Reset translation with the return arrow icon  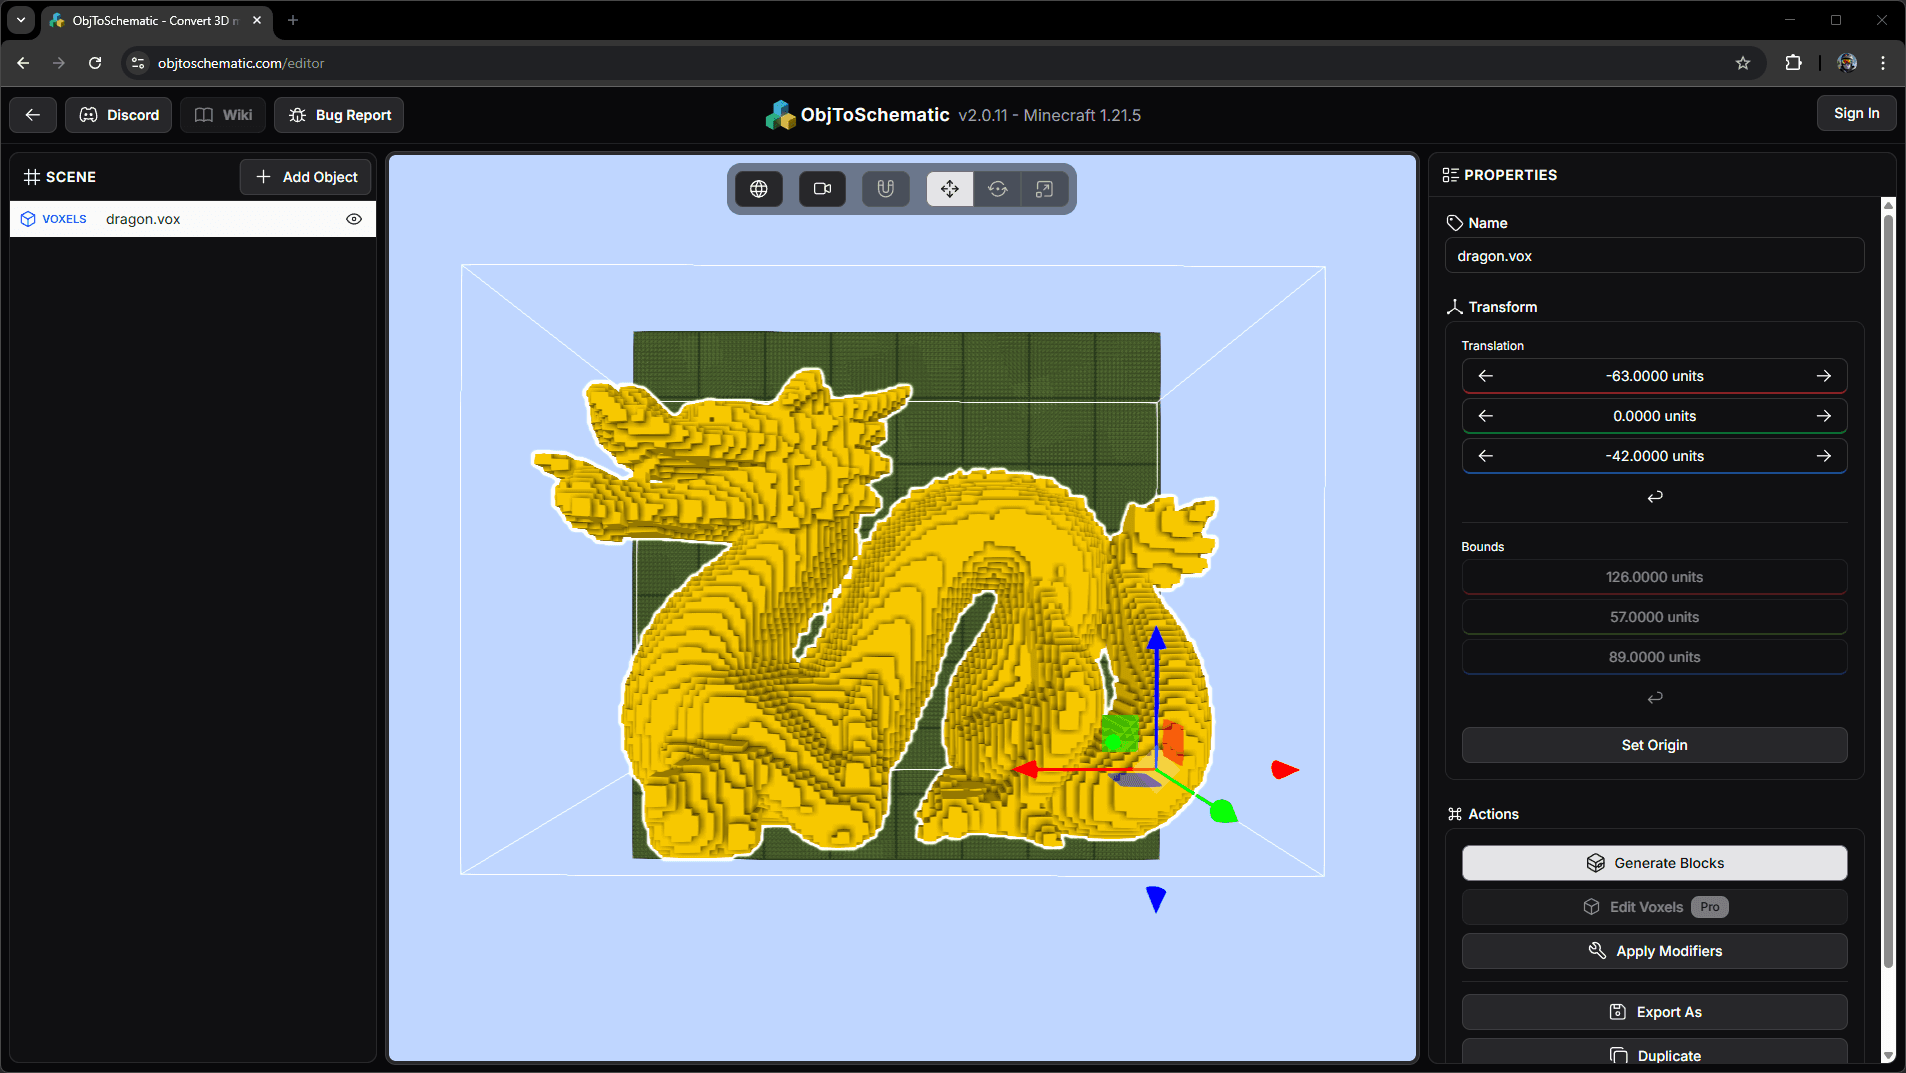pyautogui.click(x=1655, y=496)
